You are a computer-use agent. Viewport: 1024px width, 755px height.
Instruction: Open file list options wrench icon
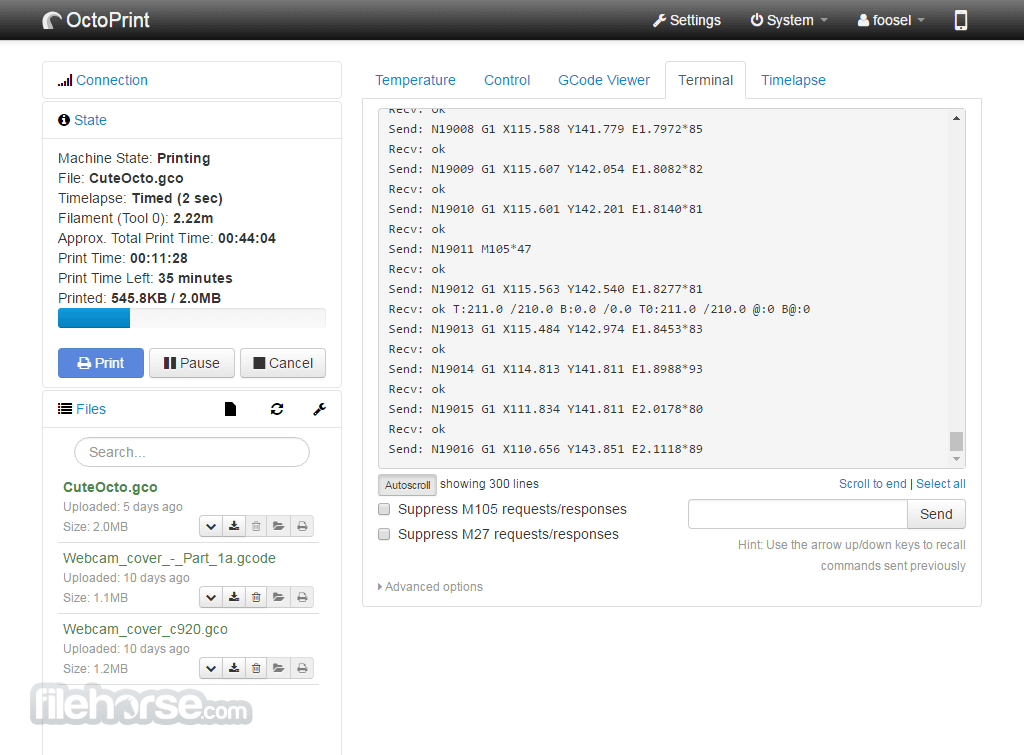pos(319,409)
